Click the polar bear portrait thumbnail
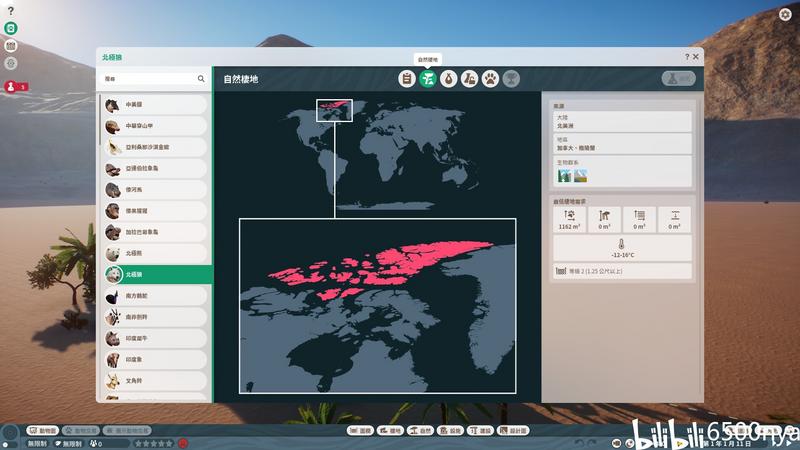 coord(113,254)
